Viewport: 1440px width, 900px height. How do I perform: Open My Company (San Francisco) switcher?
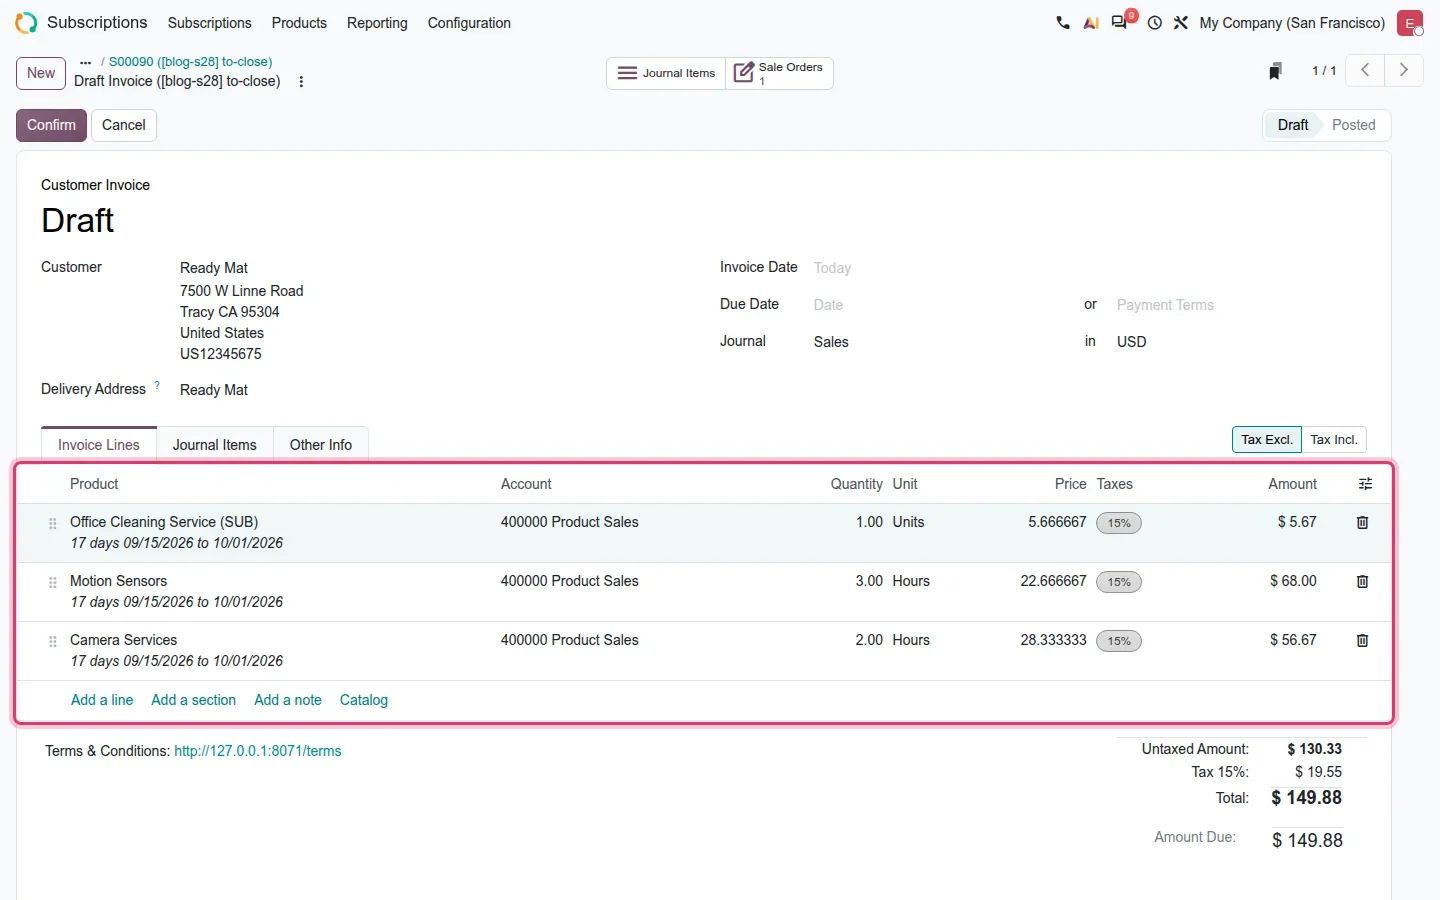pos(1292,23)
